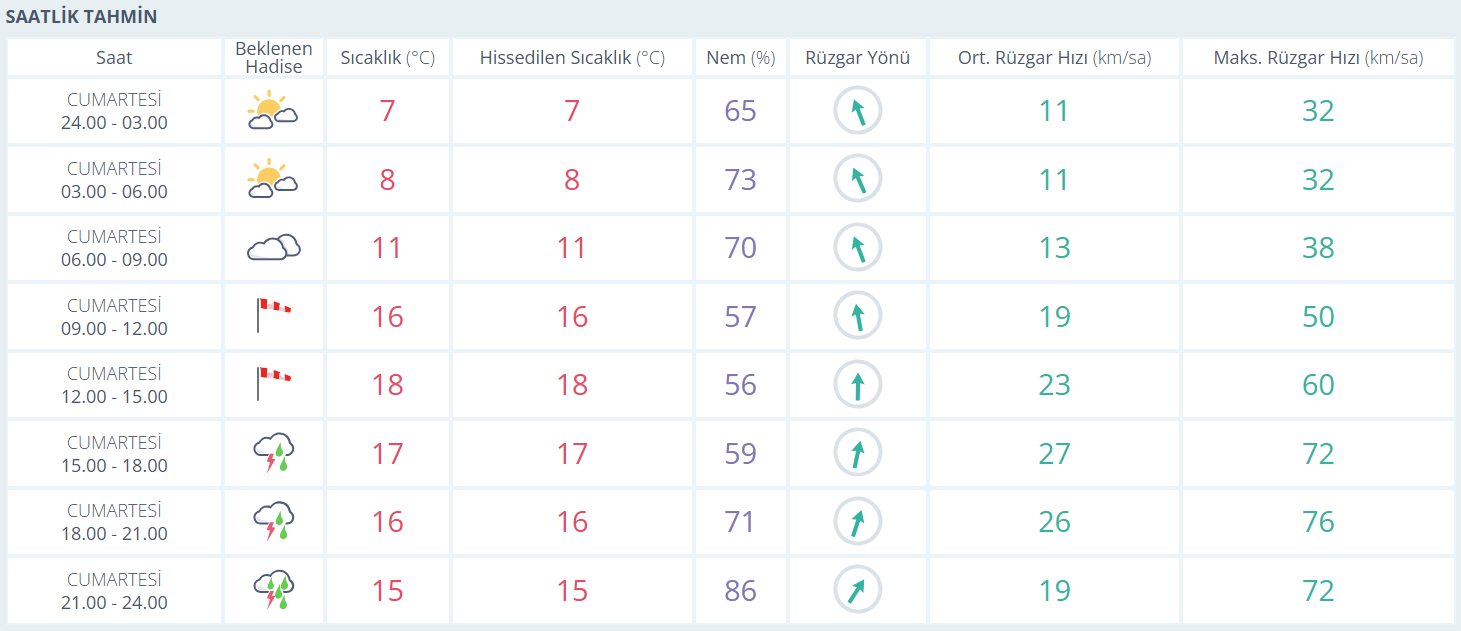Click the wind direction arrow for 06.00 - 09.00

[857, 248]
